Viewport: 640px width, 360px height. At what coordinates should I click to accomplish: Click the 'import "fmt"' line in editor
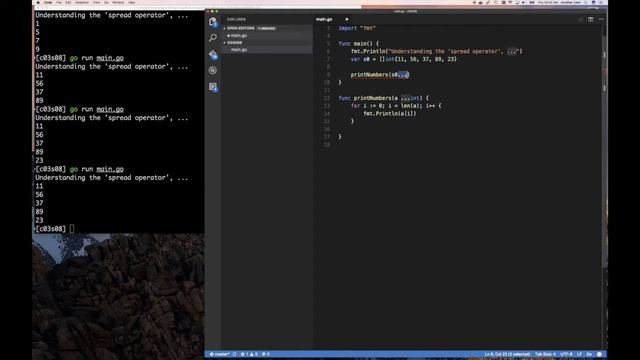(357, 28)
